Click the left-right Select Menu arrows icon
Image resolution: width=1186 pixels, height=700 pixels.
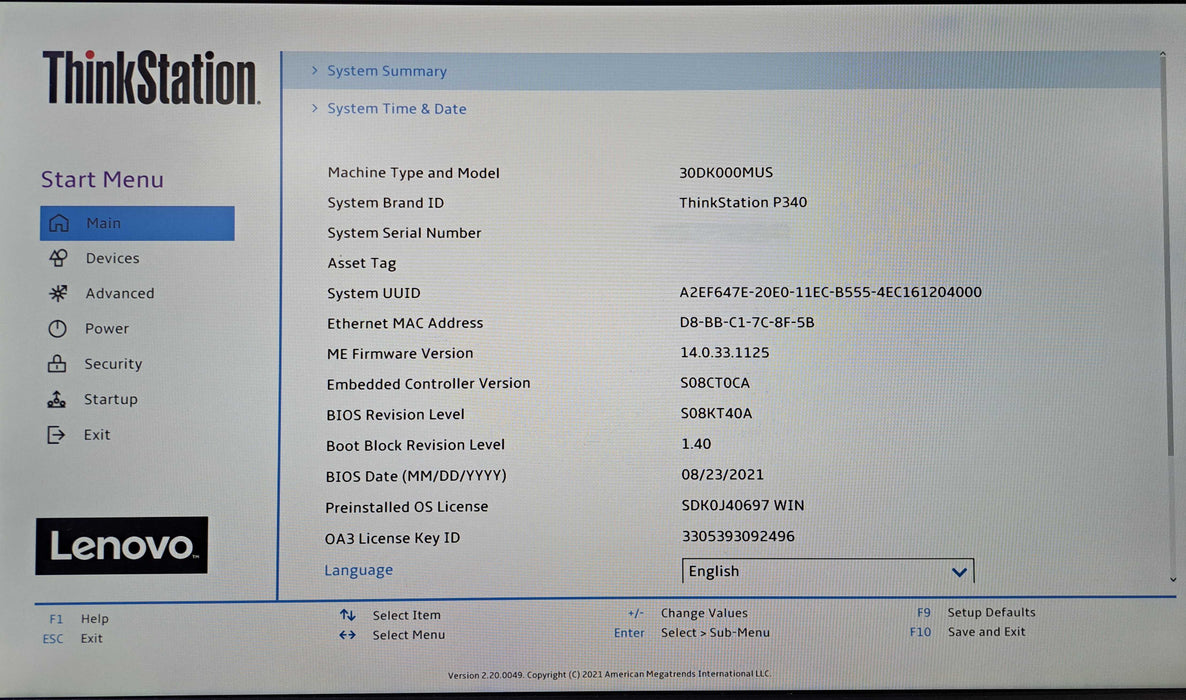coord(347,635)
